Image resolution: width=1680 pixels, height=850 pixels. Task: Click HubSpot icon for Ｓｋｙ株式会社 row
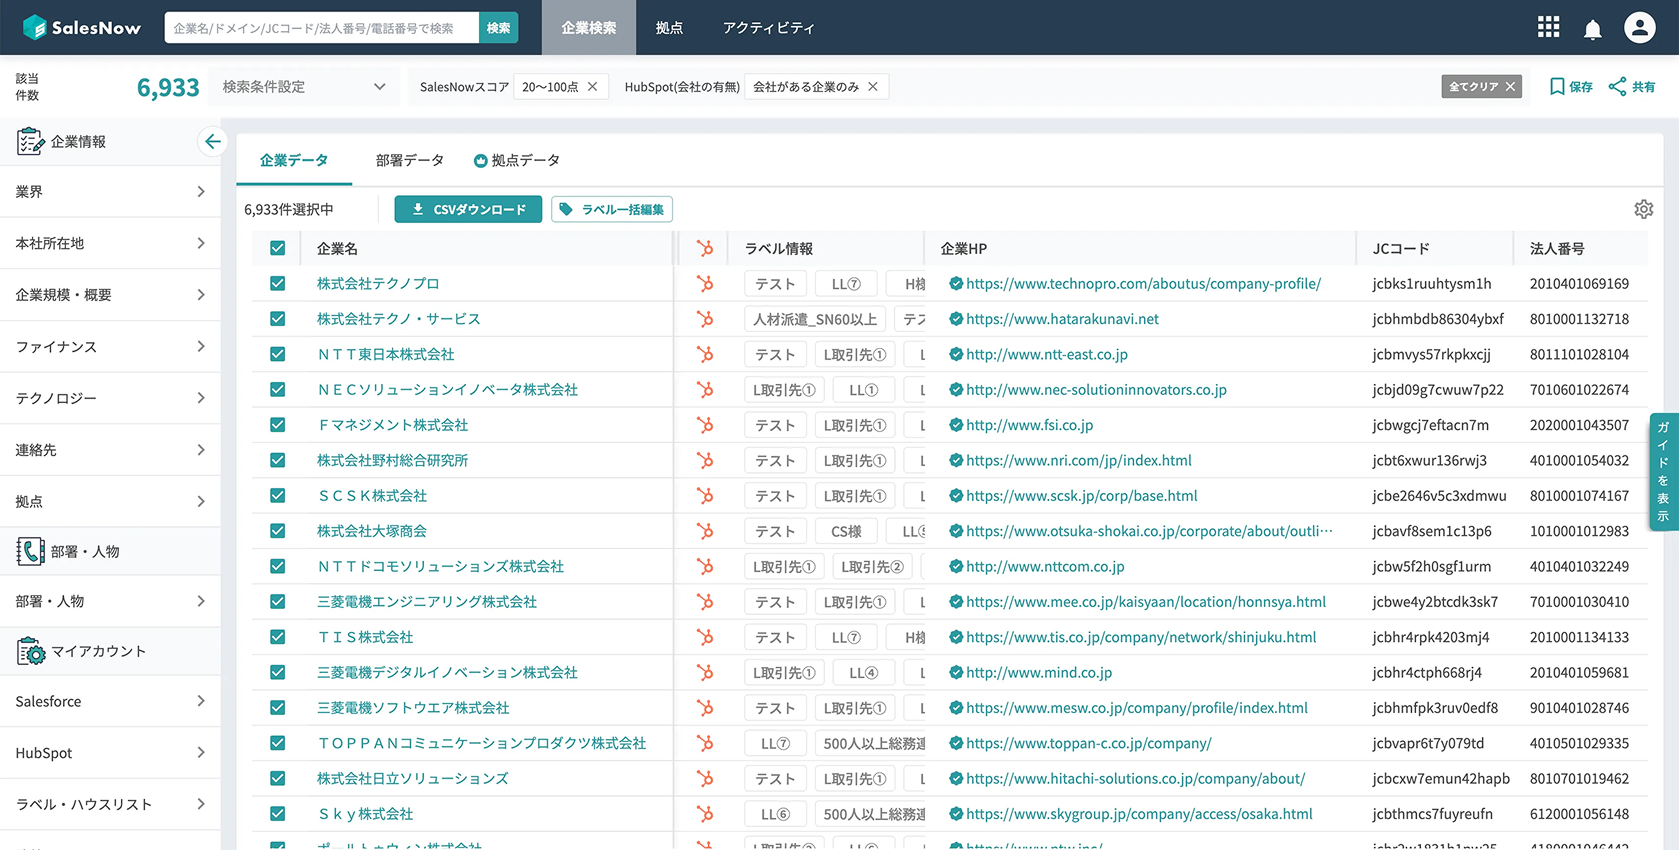705,814
